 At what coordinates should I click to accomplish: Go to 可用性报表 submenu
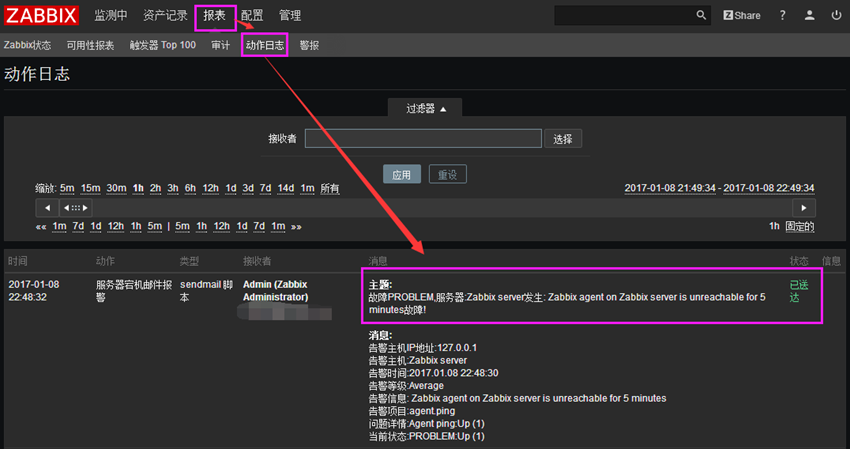(91, 46)
